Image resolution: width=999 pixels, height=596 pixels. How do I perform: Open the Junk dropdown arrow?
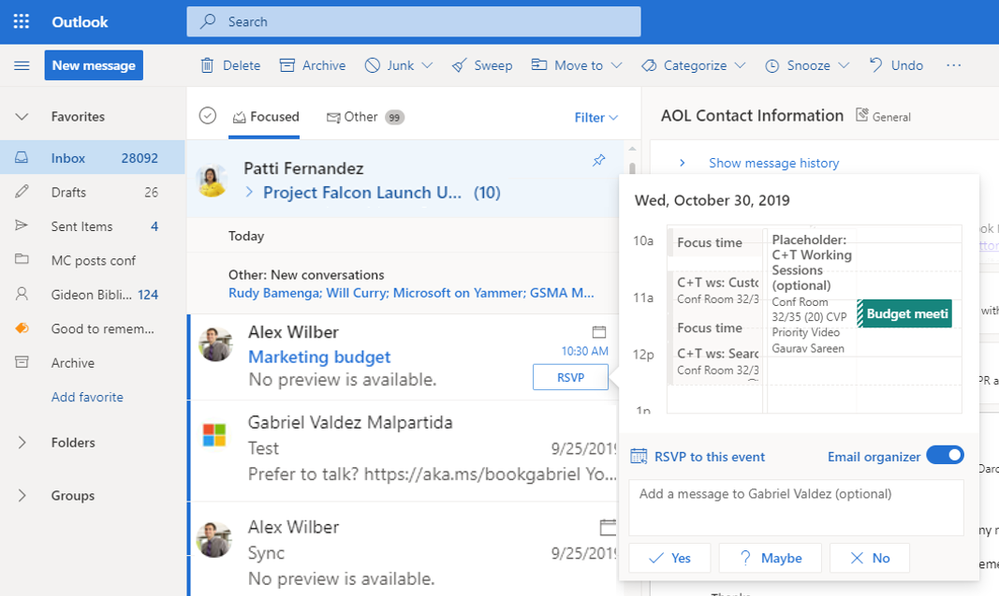tap(428, 66)
